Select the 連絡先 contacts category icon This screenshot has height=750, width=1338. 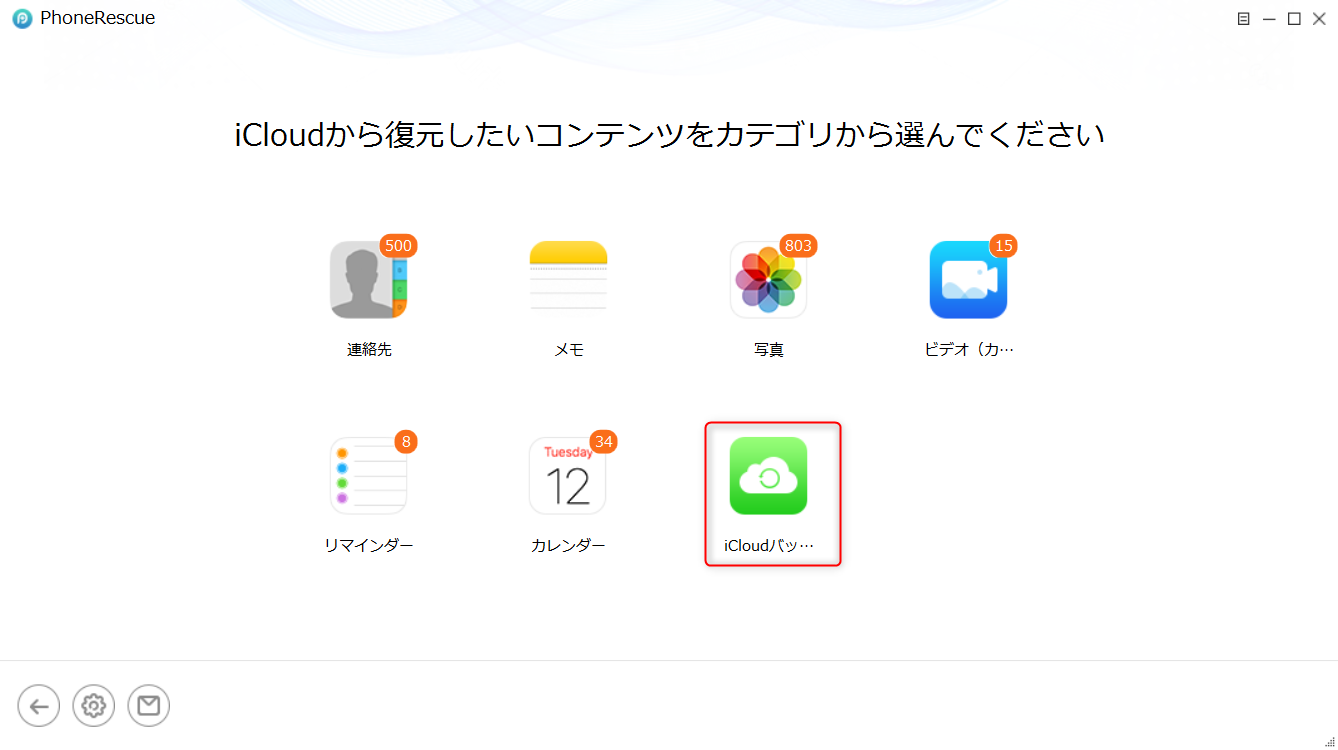point(368,280)
